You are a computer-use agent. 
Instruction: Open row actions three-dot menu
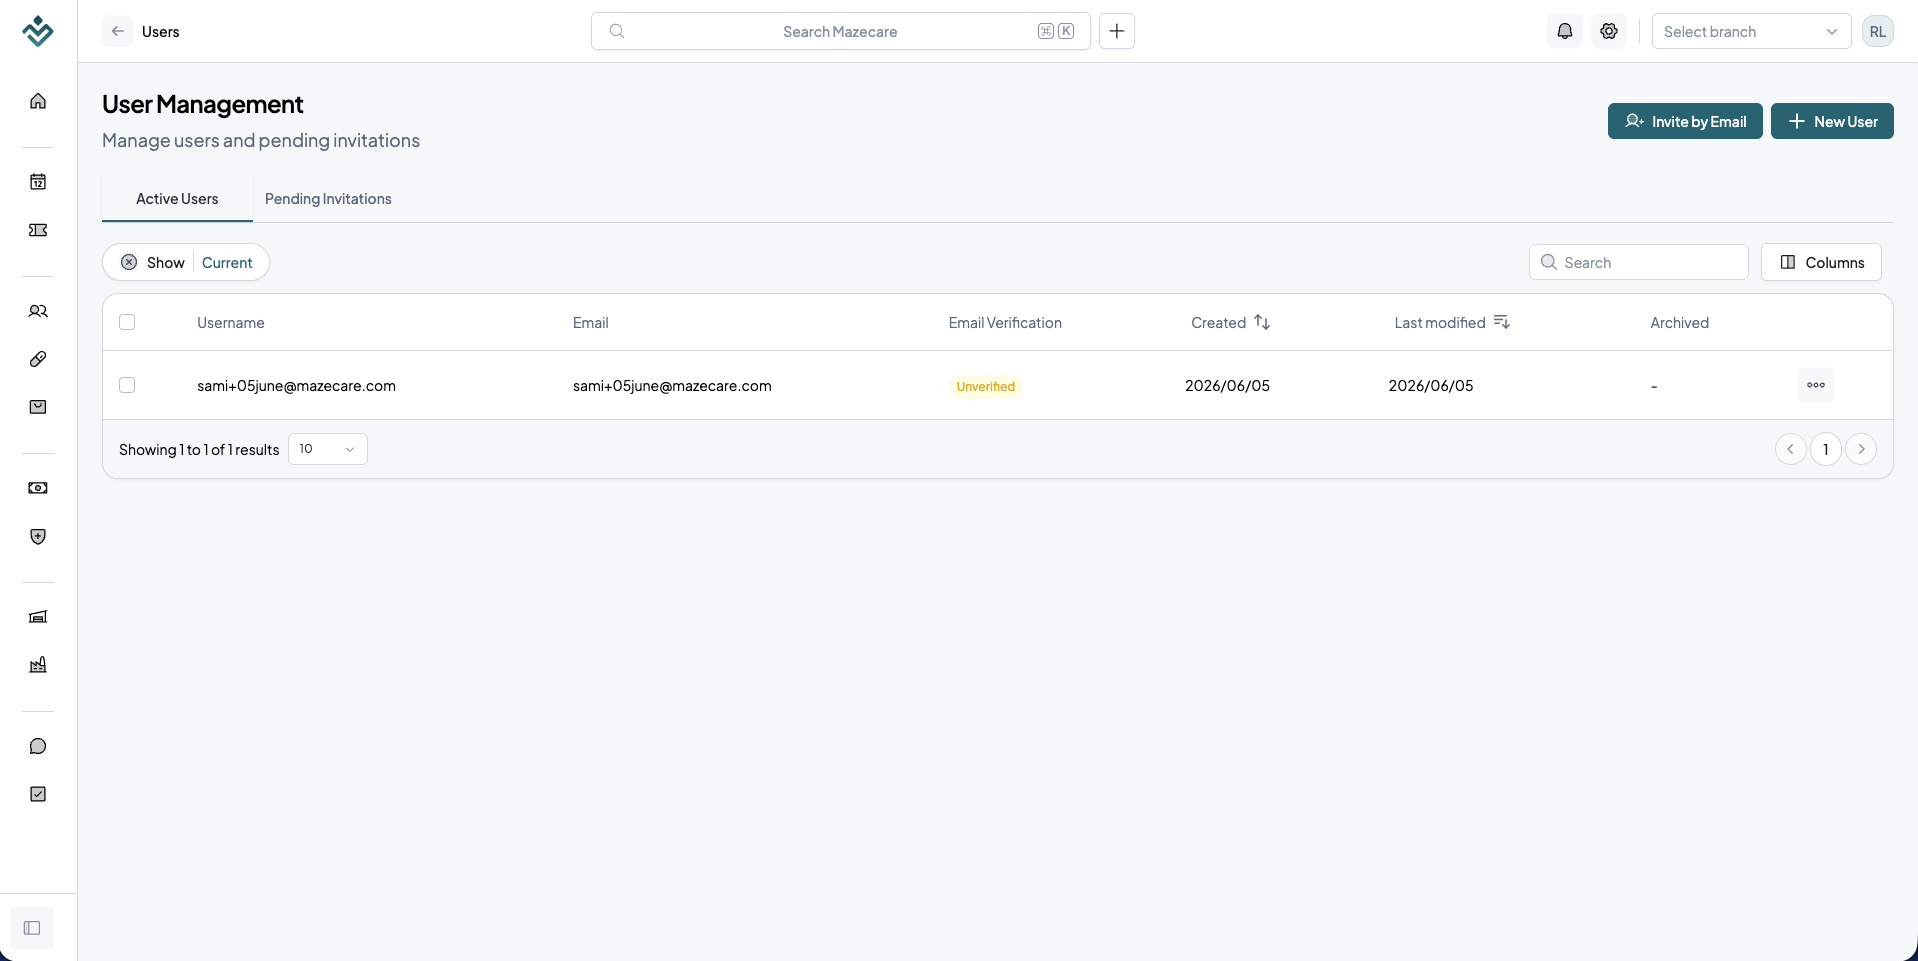pyautogui.click(x=1816, y=385)
